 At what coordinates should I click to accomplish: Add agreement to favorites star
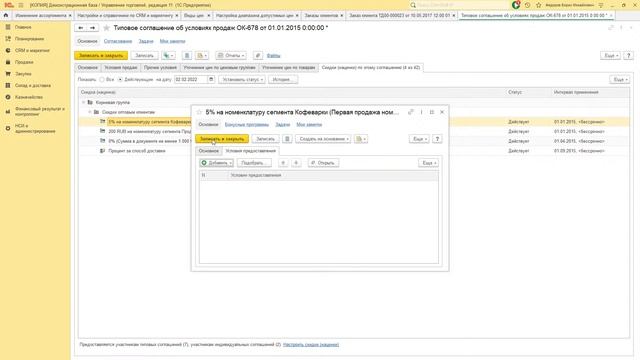(x=107, y=28)
